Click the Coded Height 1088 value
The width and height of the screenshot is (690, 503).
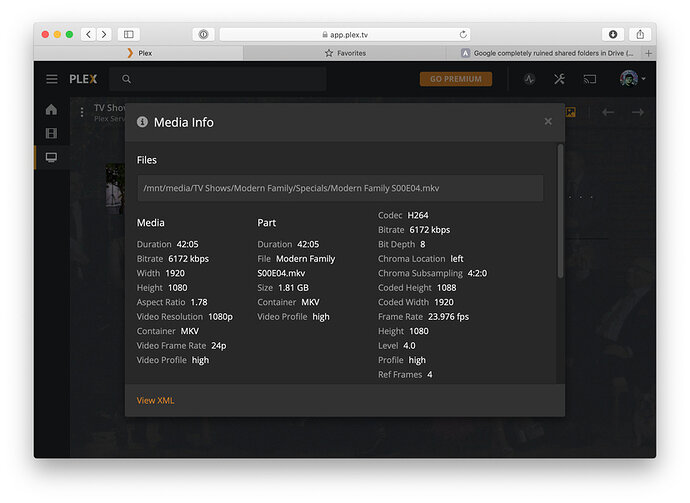[x=447, y=288]
